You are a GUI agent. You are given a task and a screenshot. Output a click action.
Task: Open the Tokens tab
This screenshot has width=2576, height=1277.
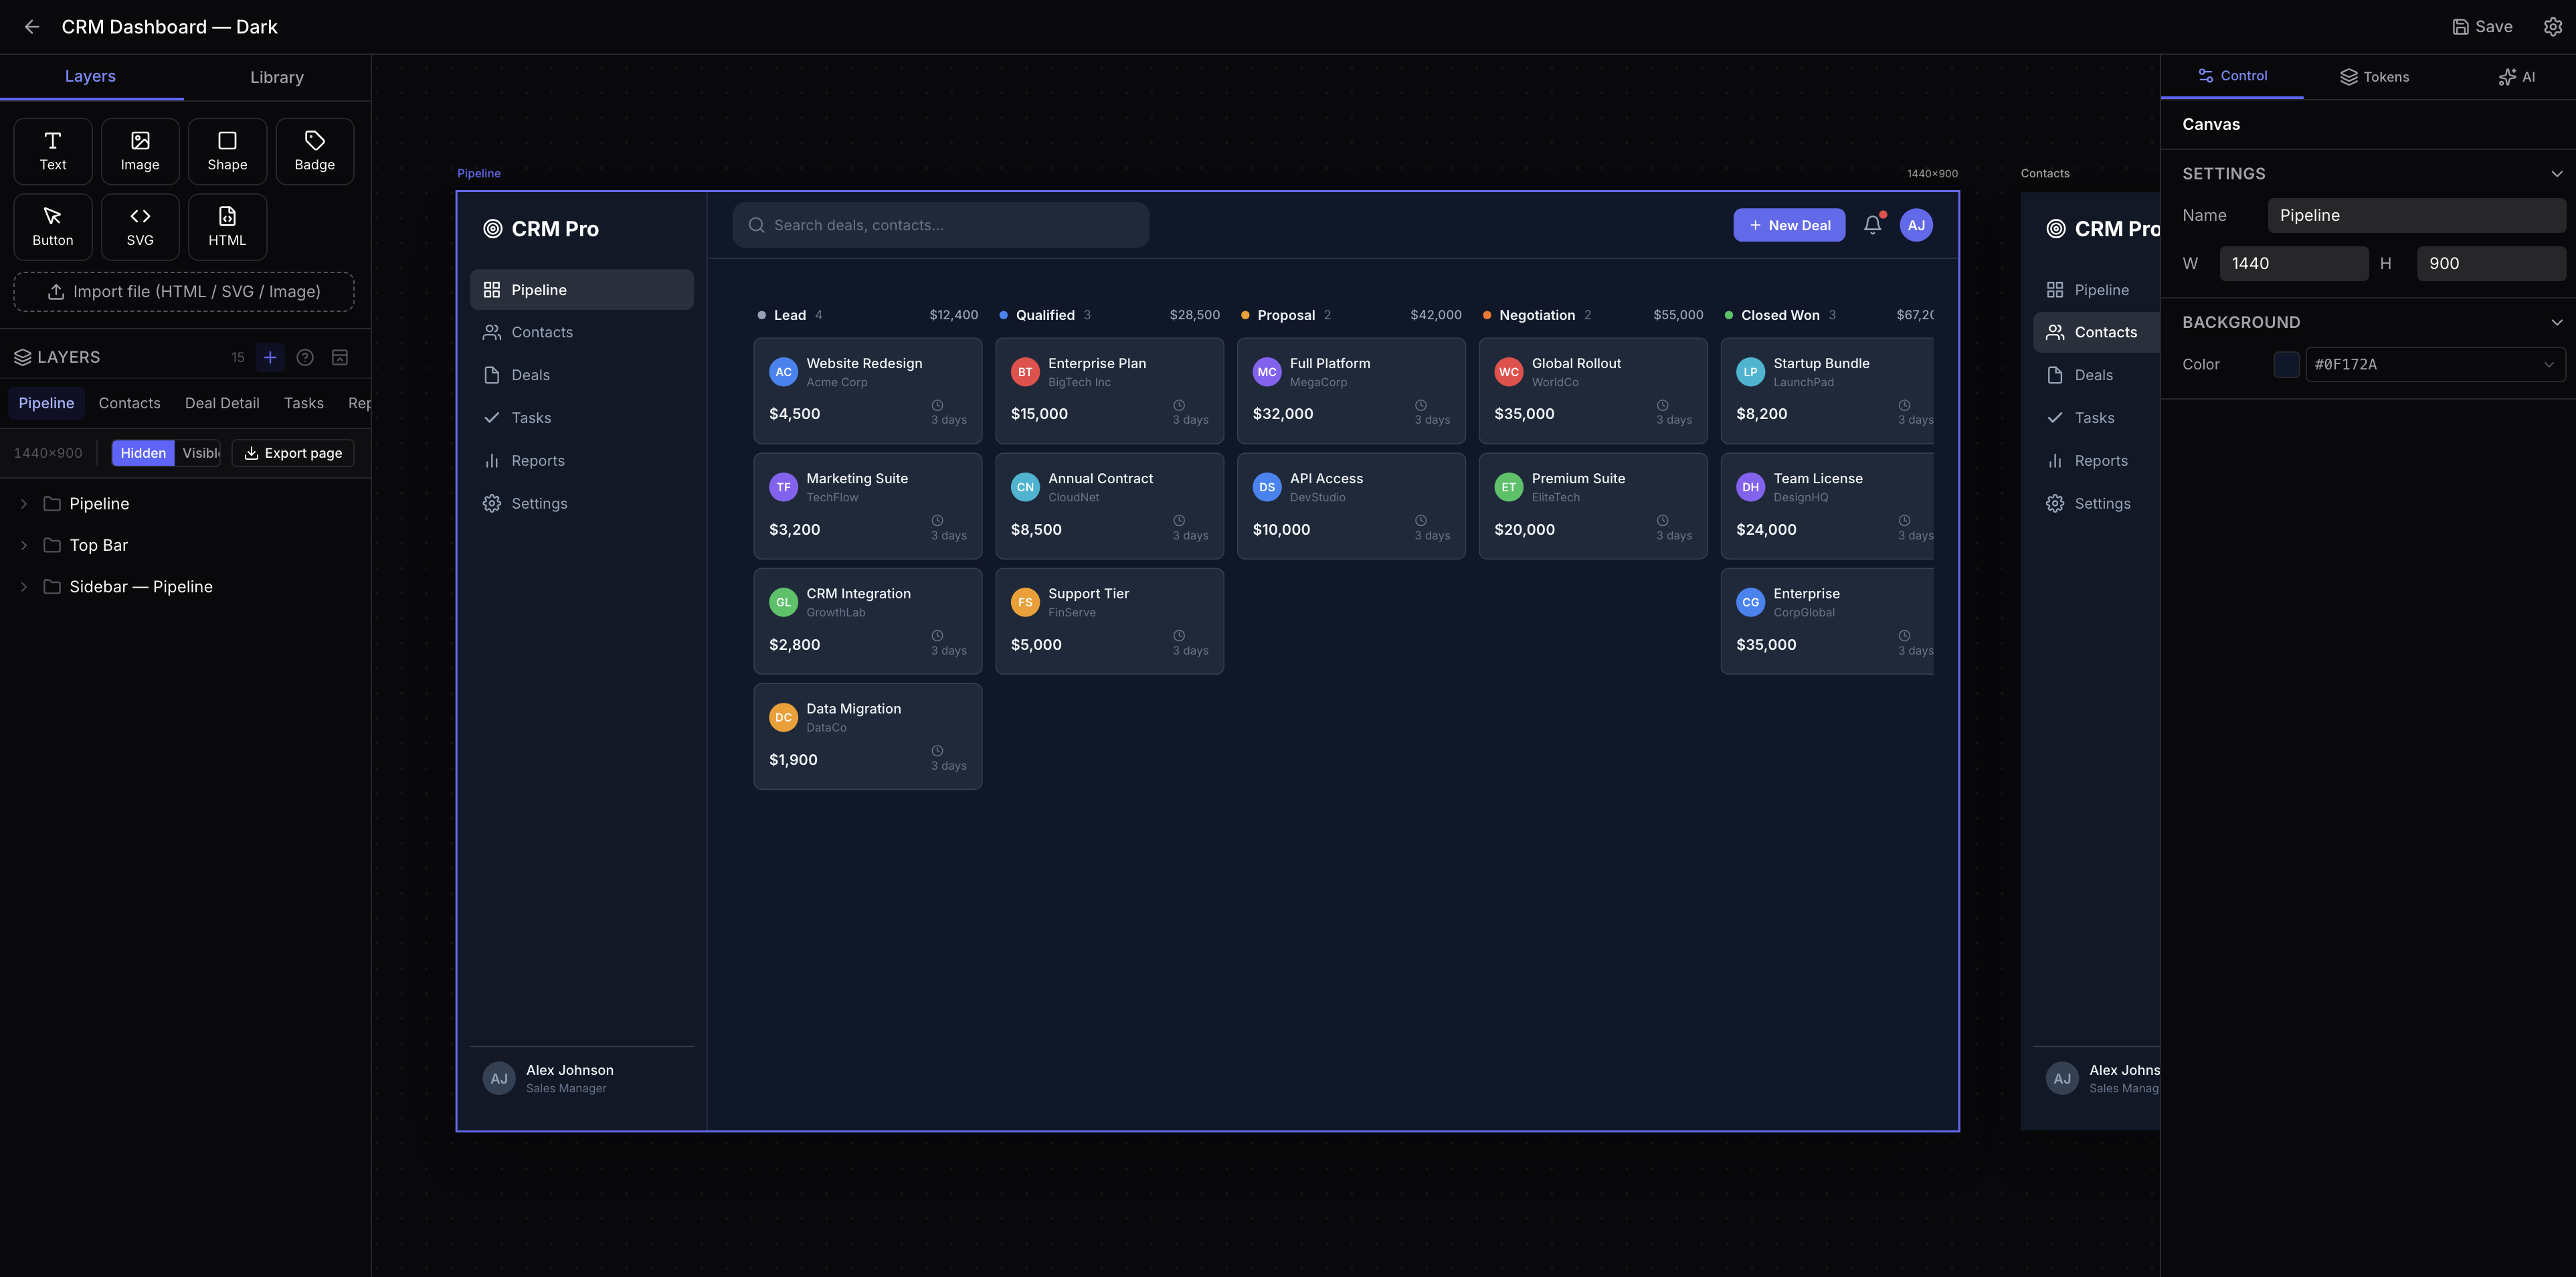point(2374,77)
